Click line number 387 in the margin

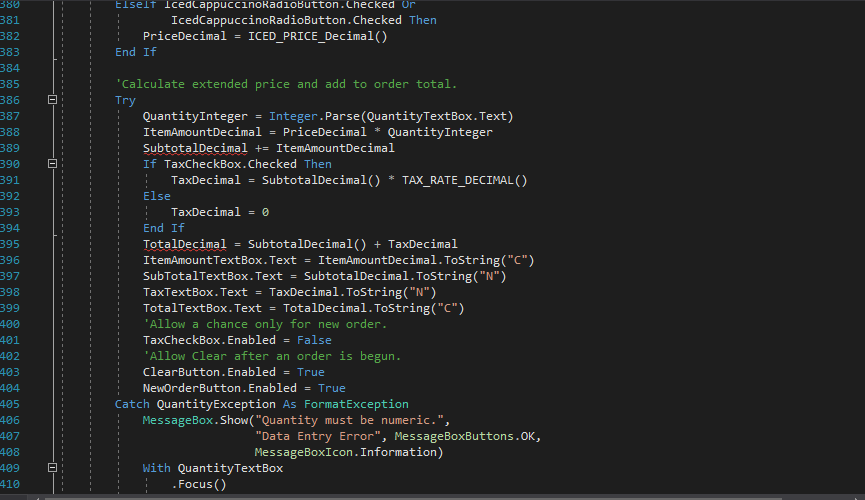point(10,116)
